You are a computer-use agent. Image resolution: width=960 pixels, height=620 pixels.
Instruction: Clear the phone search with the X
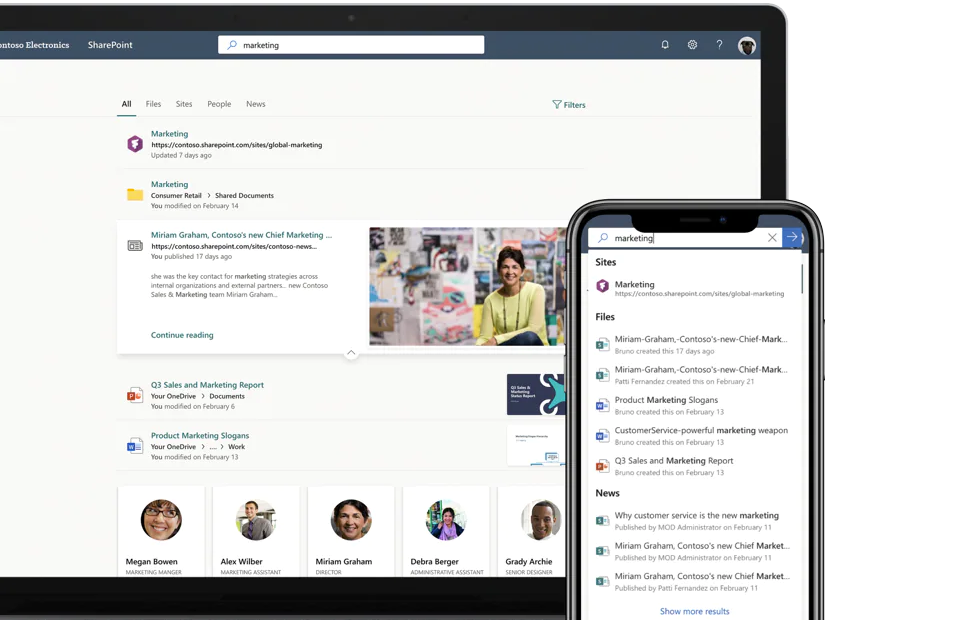tap(771, 237)
